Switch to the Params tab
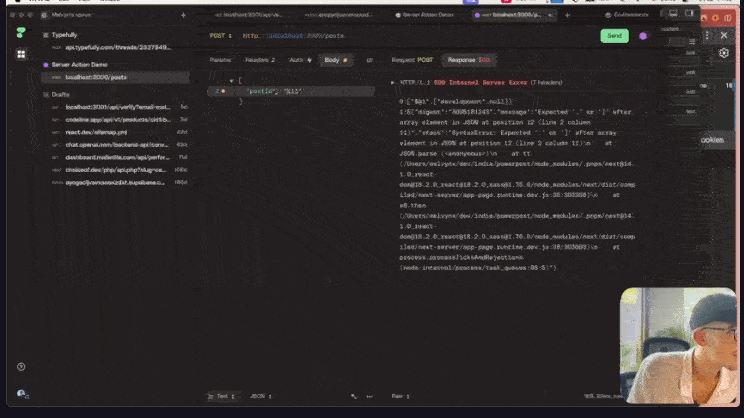744x418 pixels. point(220,60)
